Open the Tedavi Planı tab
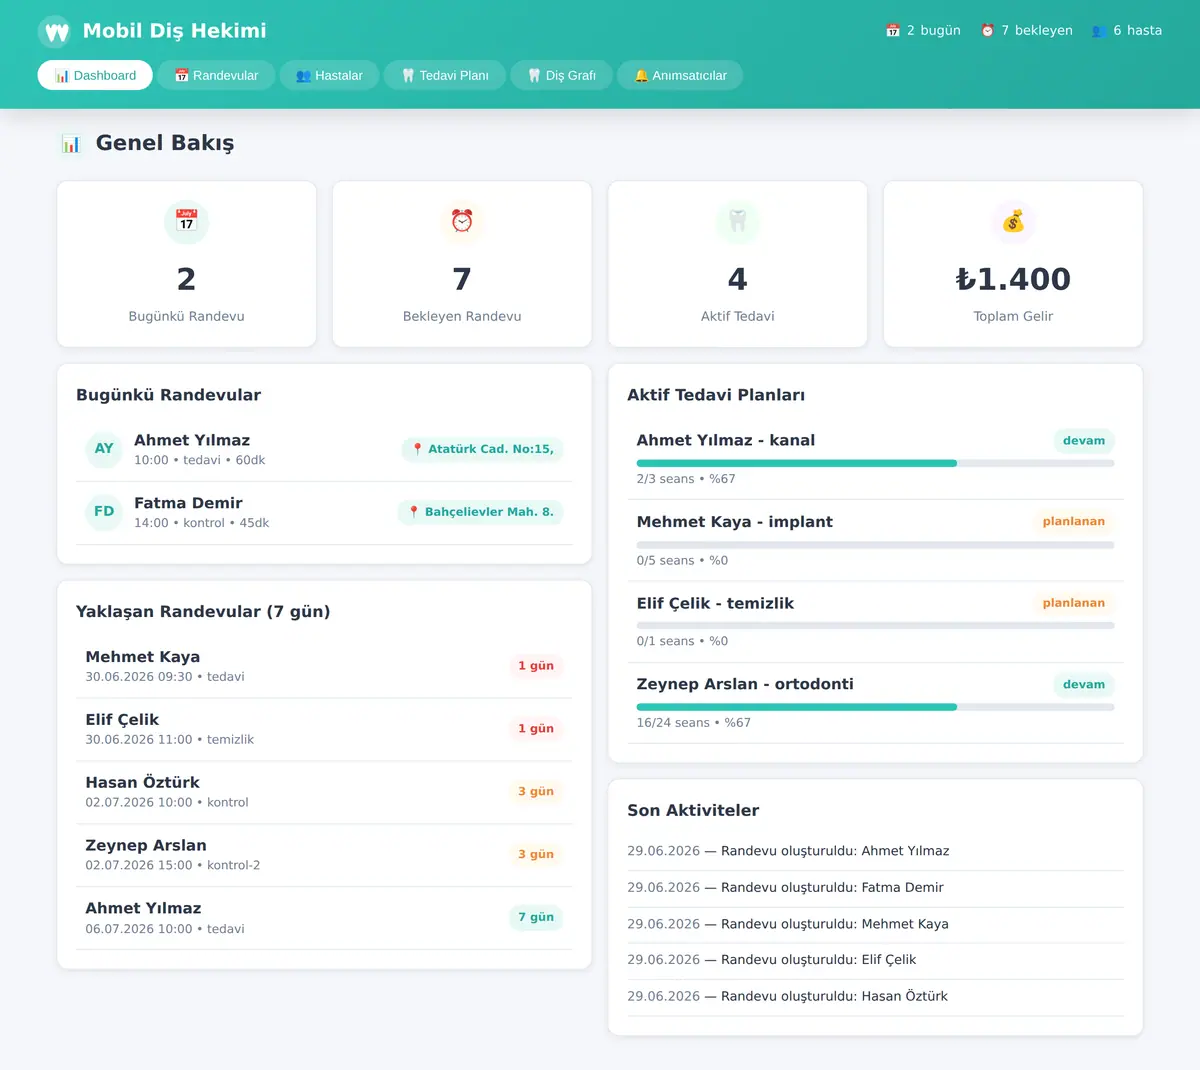1200x1070 pixels. (x=445, y=75)
